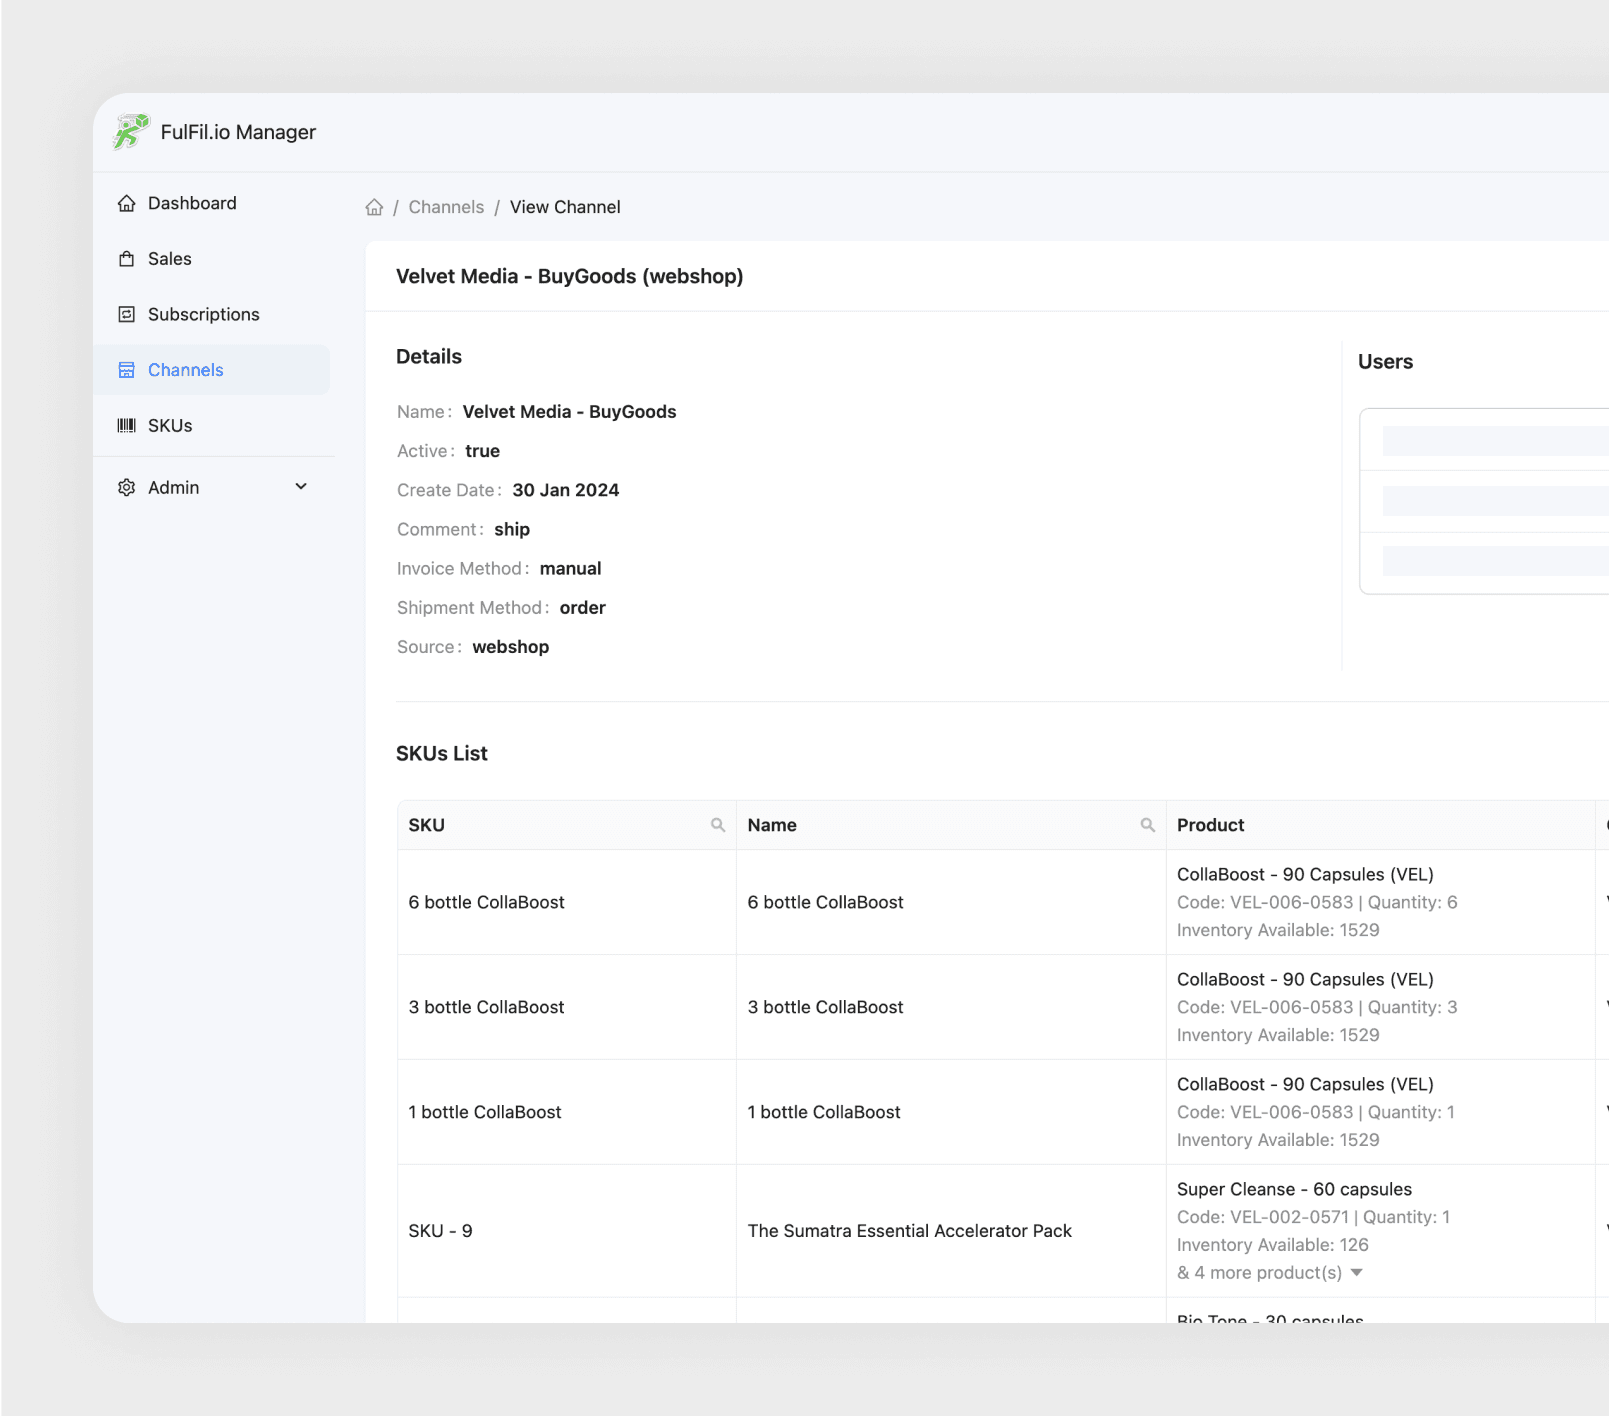
Task: Select the Dashboard home icon in sidebar
Action: pyautogui.click(x=127, y=203)
